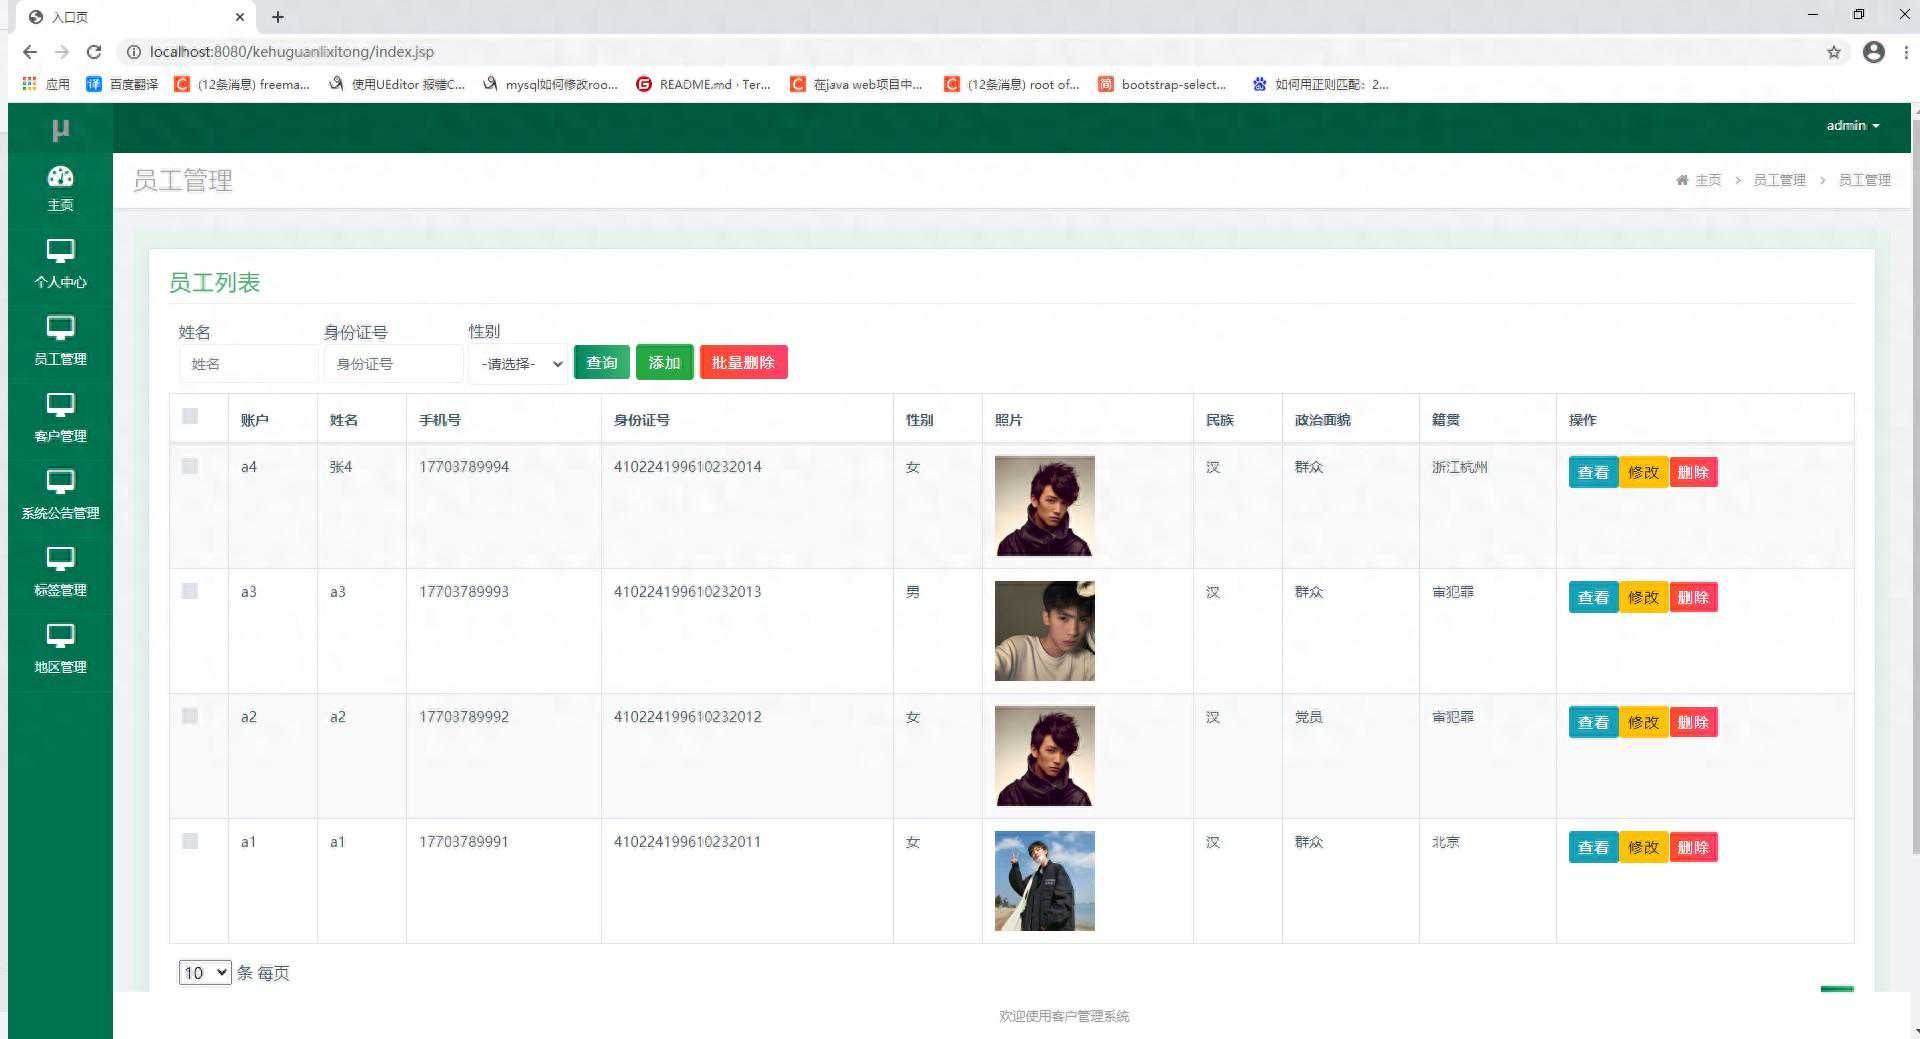Expand the 性别 dropdown
This screenshot has width=1920, height=1039.
pyautogui.click(x=519, y=364)
